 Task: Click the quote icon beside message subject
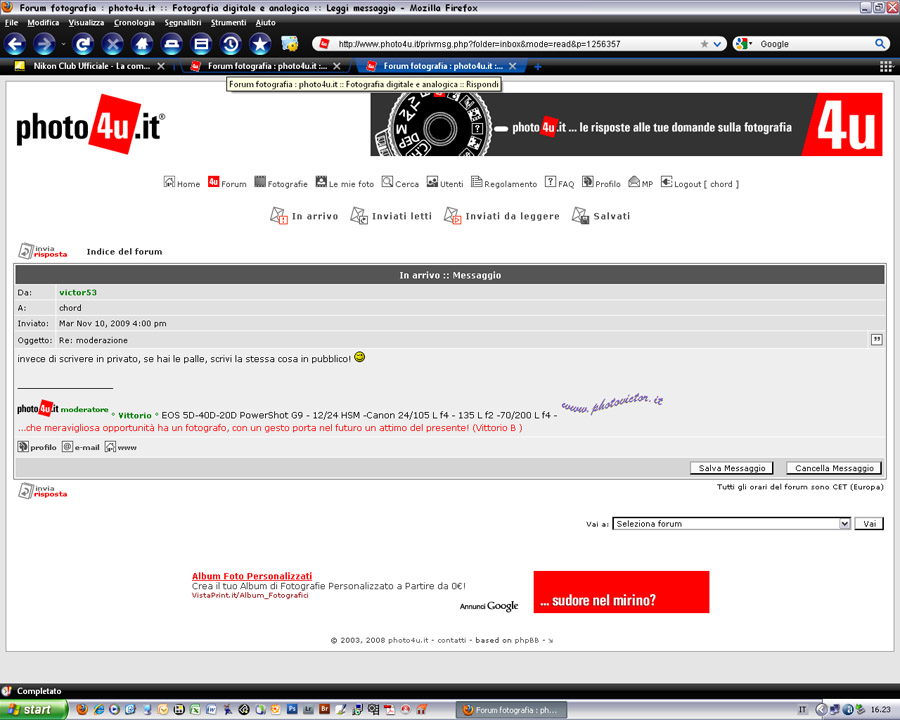tap(877, 340)
